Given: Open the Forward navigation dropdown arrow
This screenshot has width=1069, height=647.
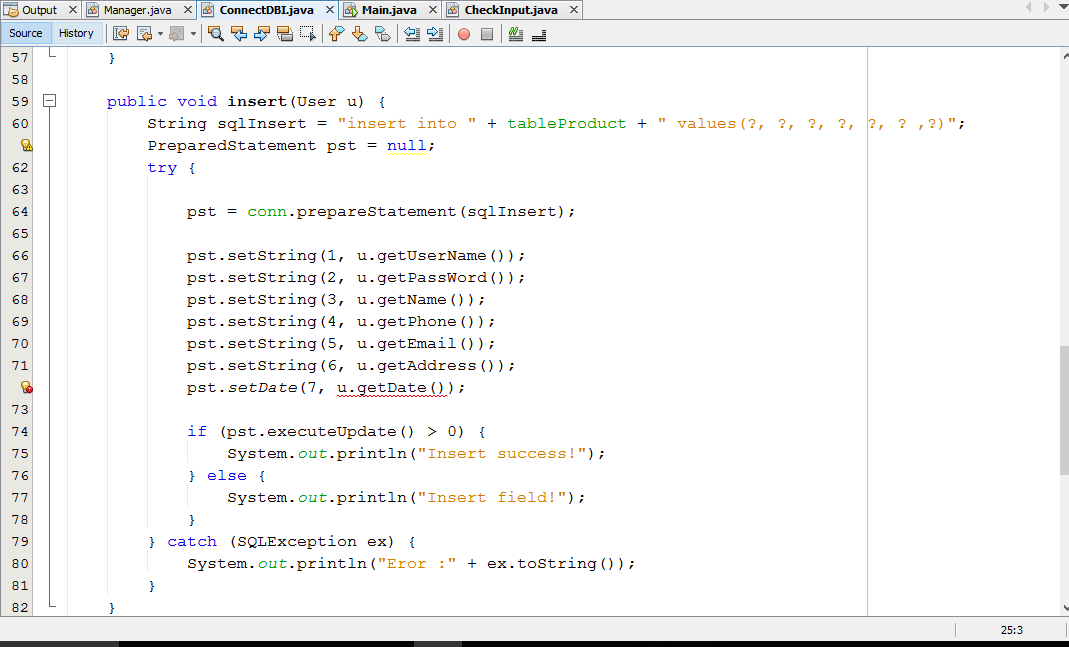Looking at the screenshot, I should pos(193,34).
